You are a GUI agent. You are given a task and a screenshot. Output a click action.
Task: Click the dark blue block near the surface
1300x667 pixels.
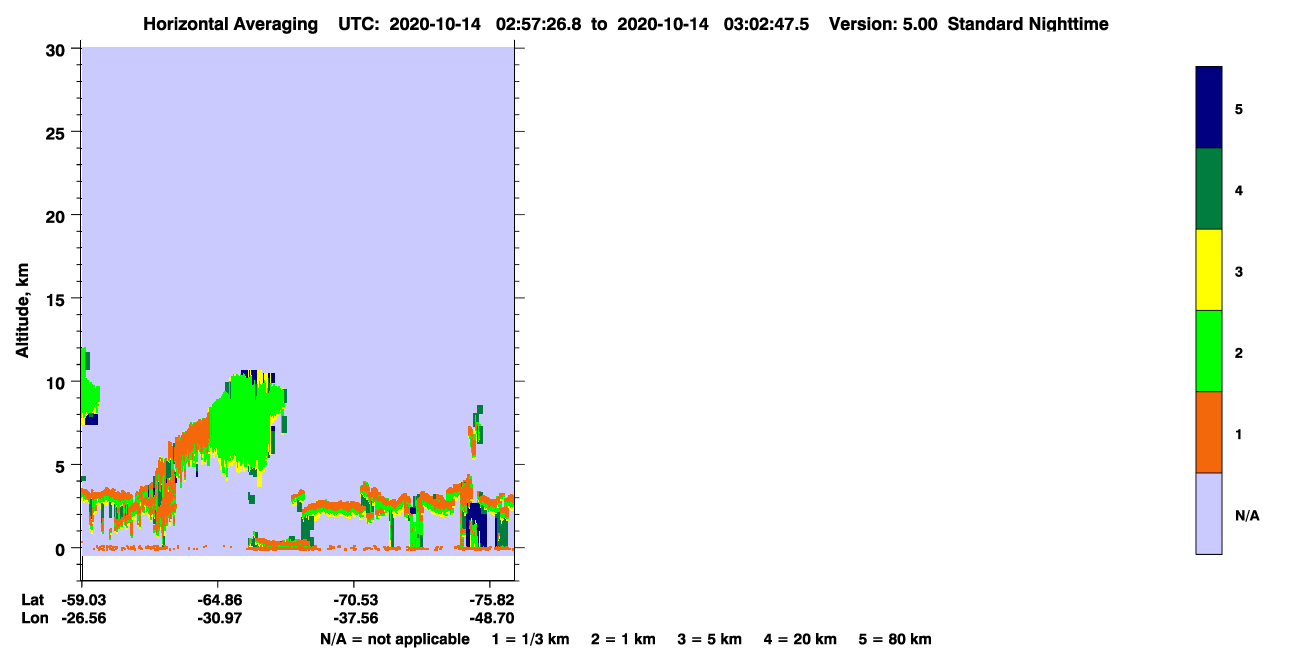pos(479,525)
